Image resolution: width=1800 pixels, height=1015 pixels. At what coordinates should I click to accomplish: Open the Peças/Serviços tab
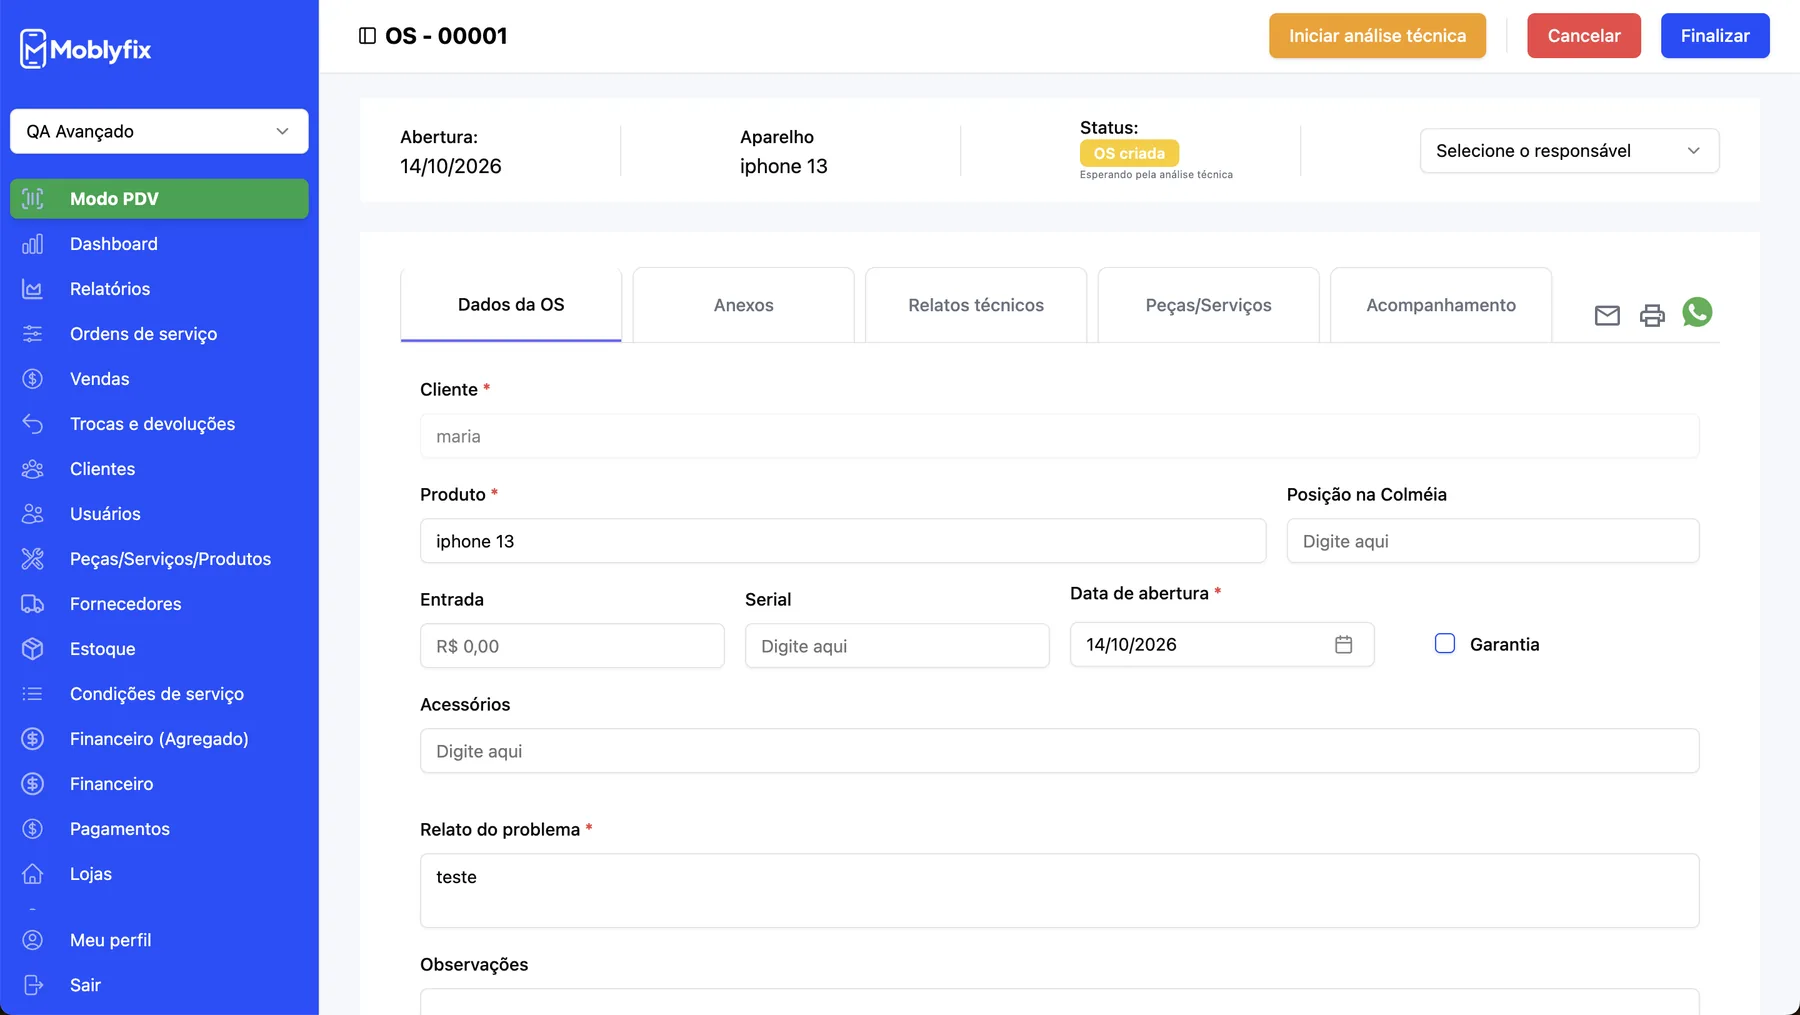(1208, 305)
